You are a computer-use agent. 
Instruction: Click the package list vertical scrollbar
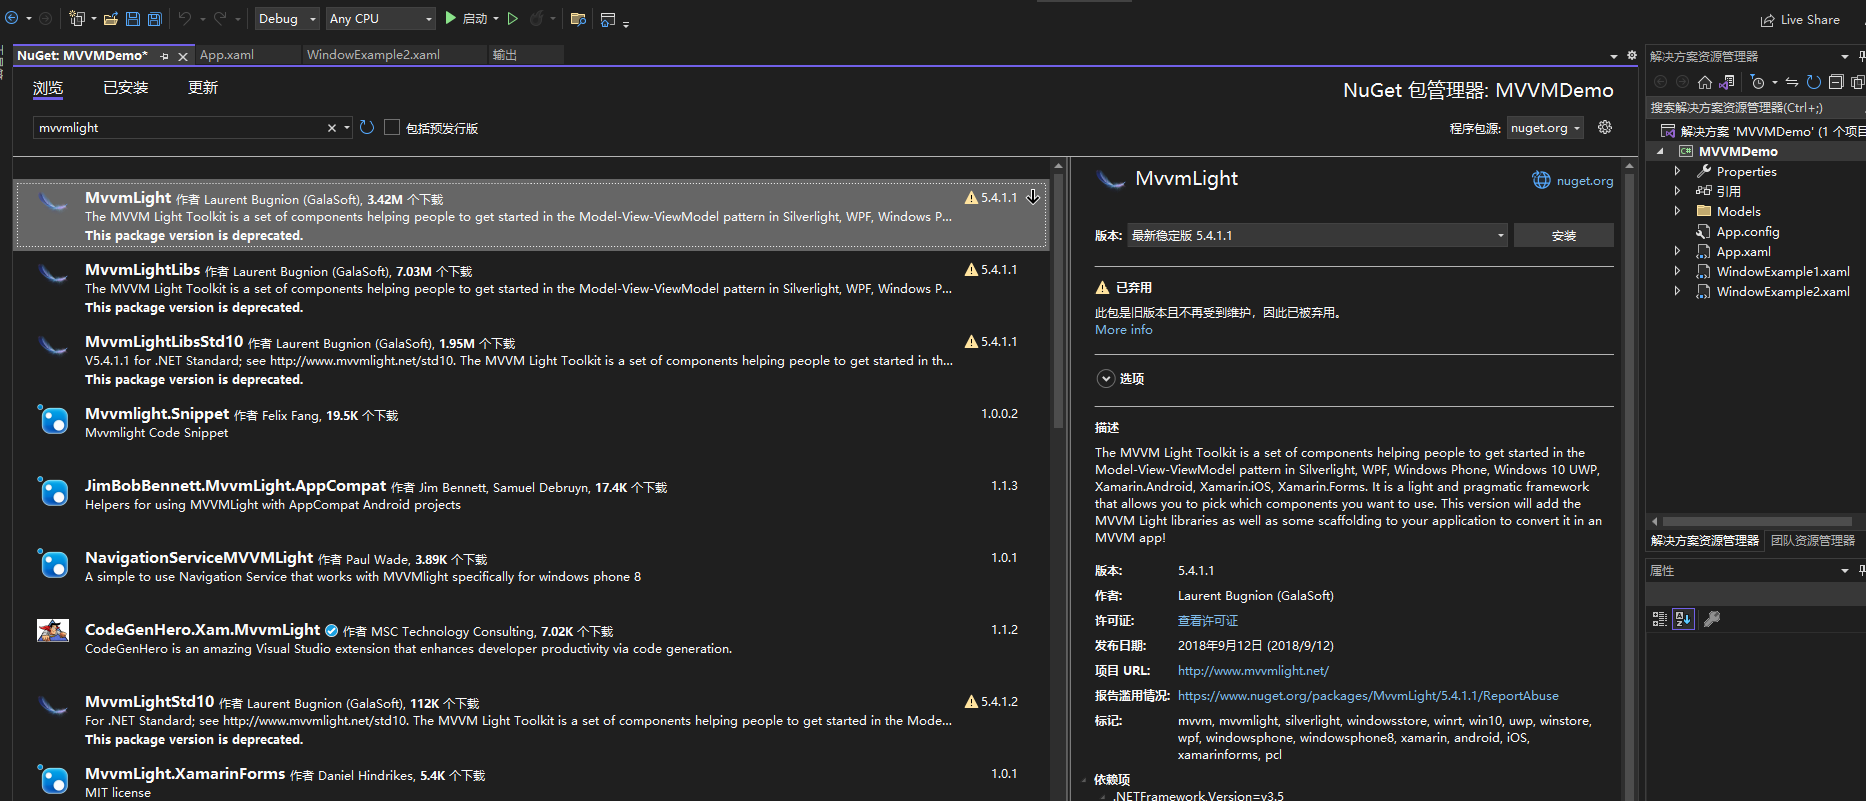click(1058, 300)
